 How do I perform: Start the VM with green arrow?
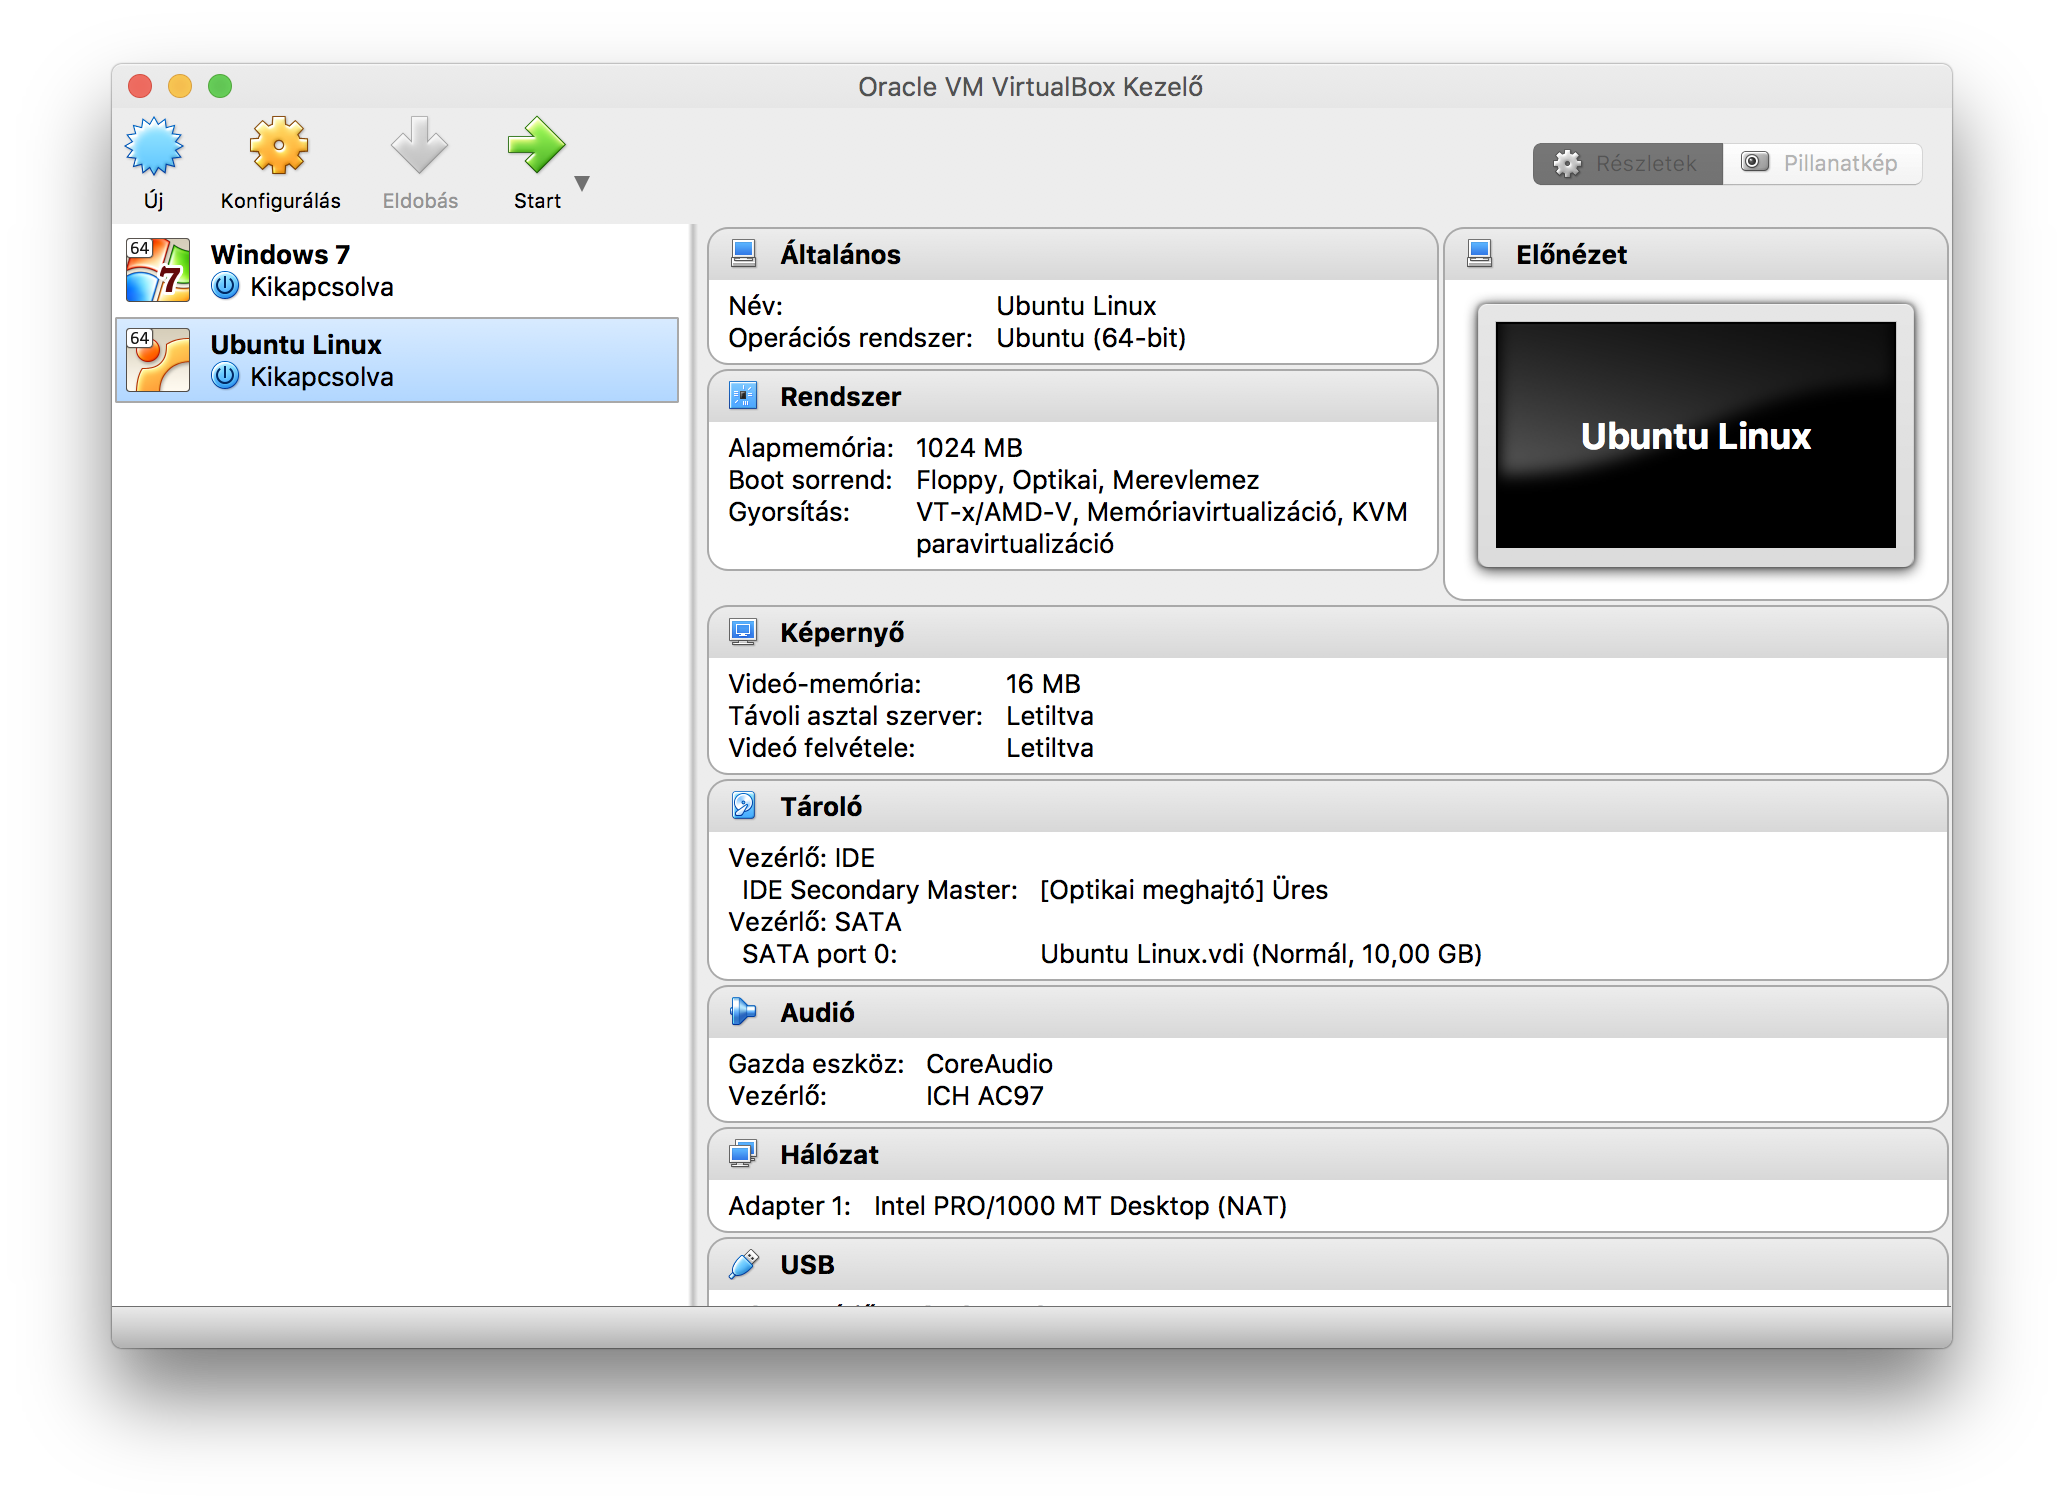[x=536, y=146]
